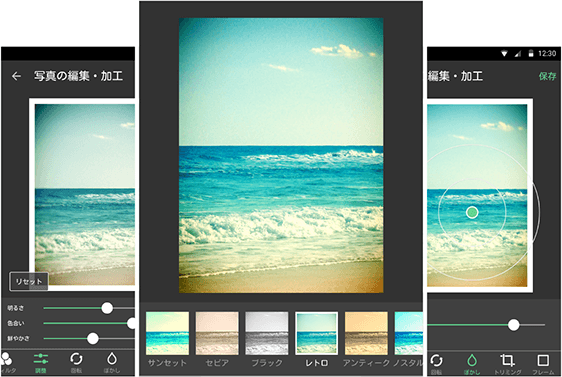Select the green ぼかし blur tab on the right screen

[472, 363]
